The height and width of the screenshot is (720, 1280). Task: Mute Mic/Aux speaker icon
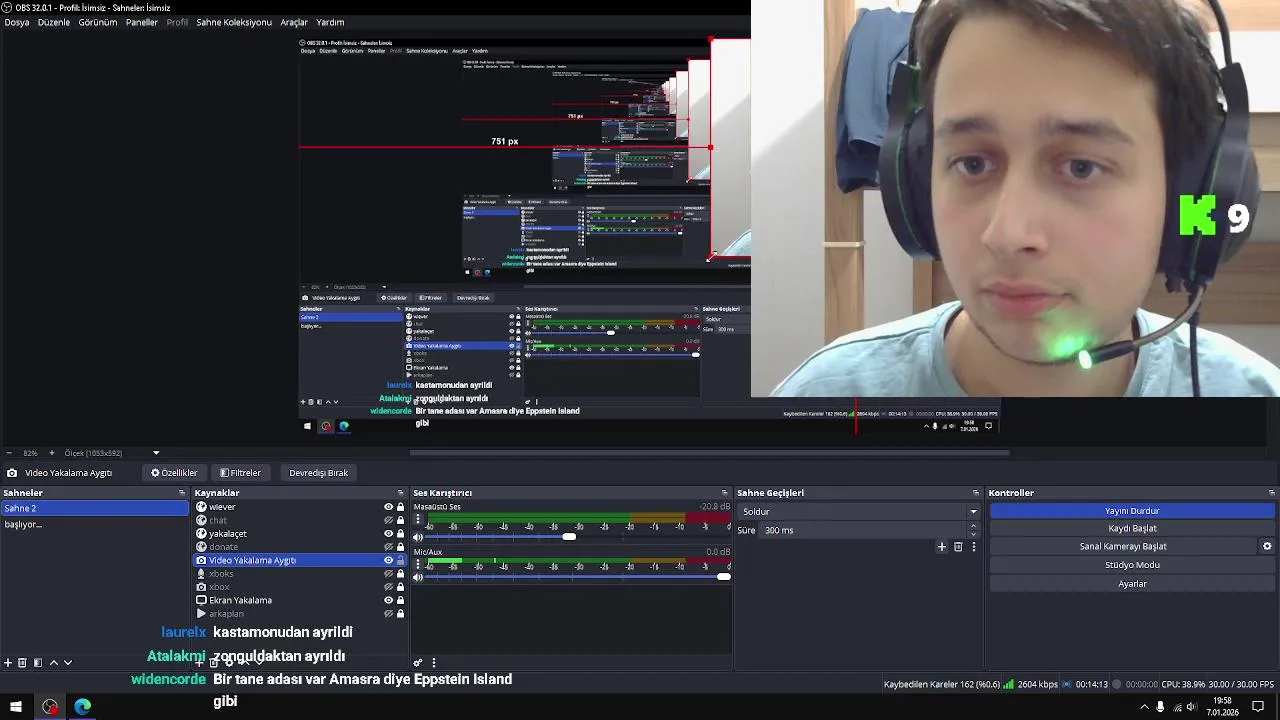click(x=418, y=577)
